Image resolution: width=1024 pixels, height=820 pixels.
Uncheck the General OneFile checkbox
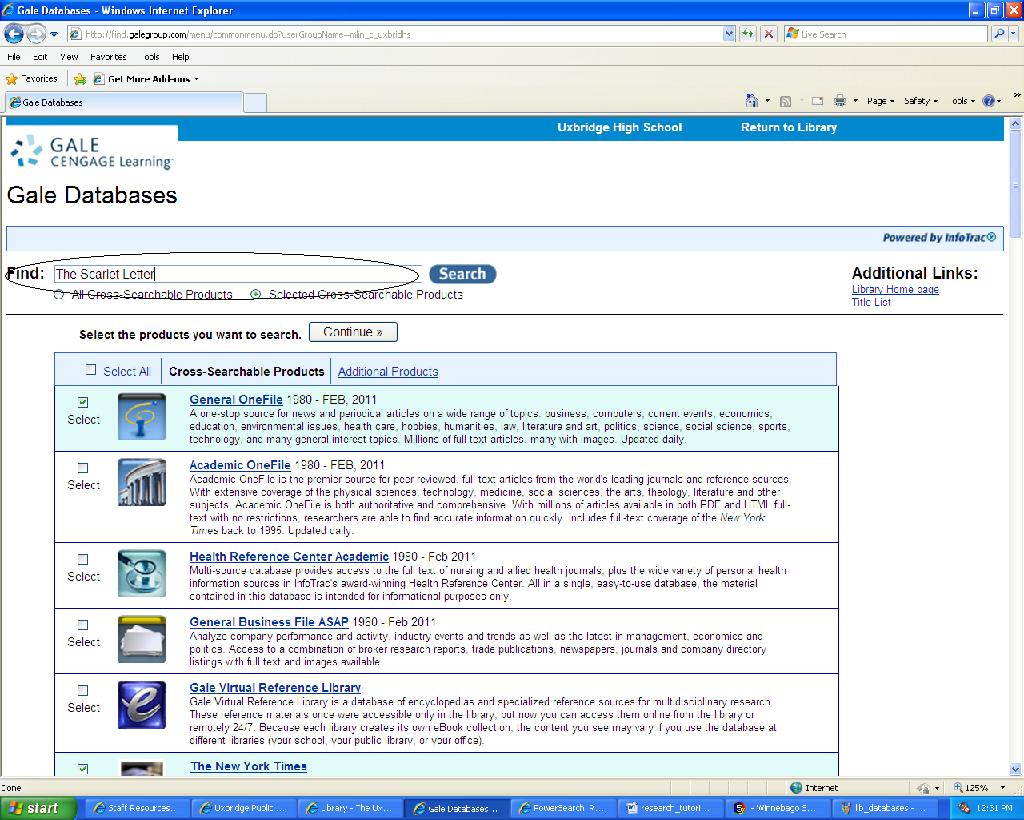coord(83,402)
